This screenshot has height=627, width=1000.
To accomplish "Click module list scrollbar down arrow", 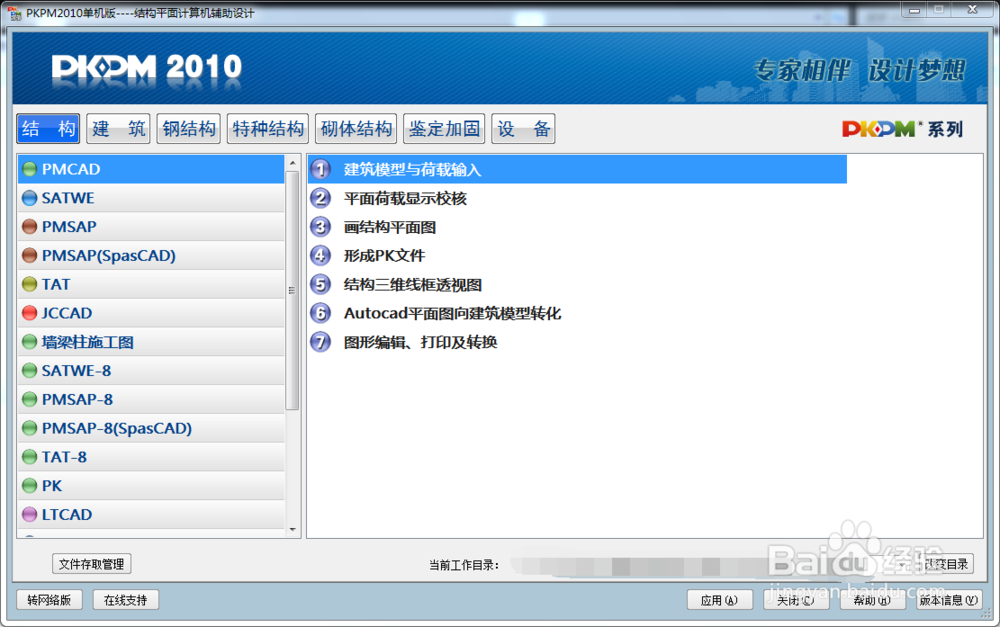I will [x=292, y=529].
